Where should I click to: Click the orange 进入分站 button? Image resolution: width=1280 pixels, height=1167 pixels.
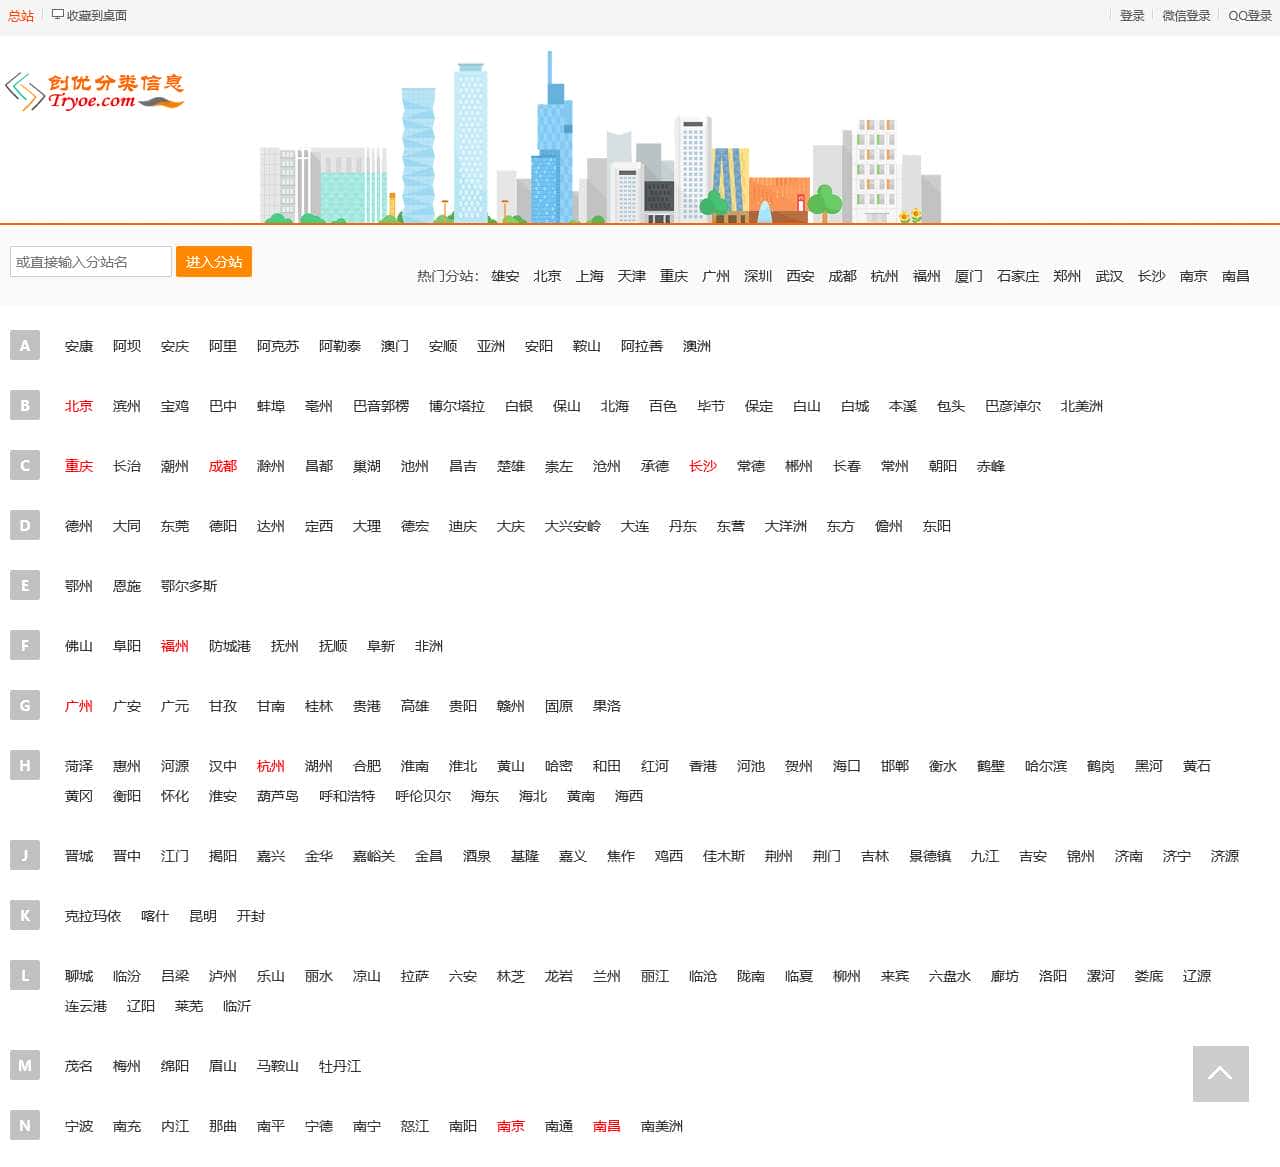click(x=214, y=262)
